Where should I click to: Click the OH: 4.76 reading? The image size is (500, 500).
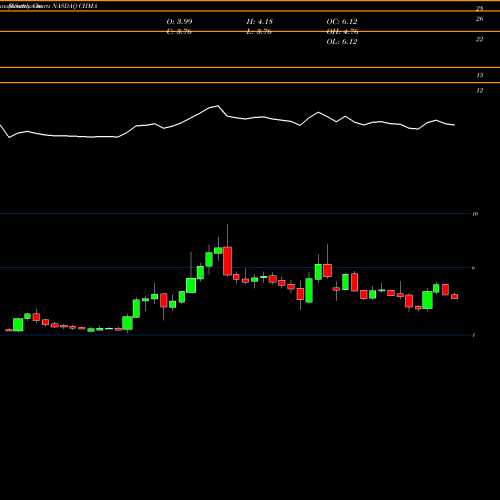tap(342, 32)
